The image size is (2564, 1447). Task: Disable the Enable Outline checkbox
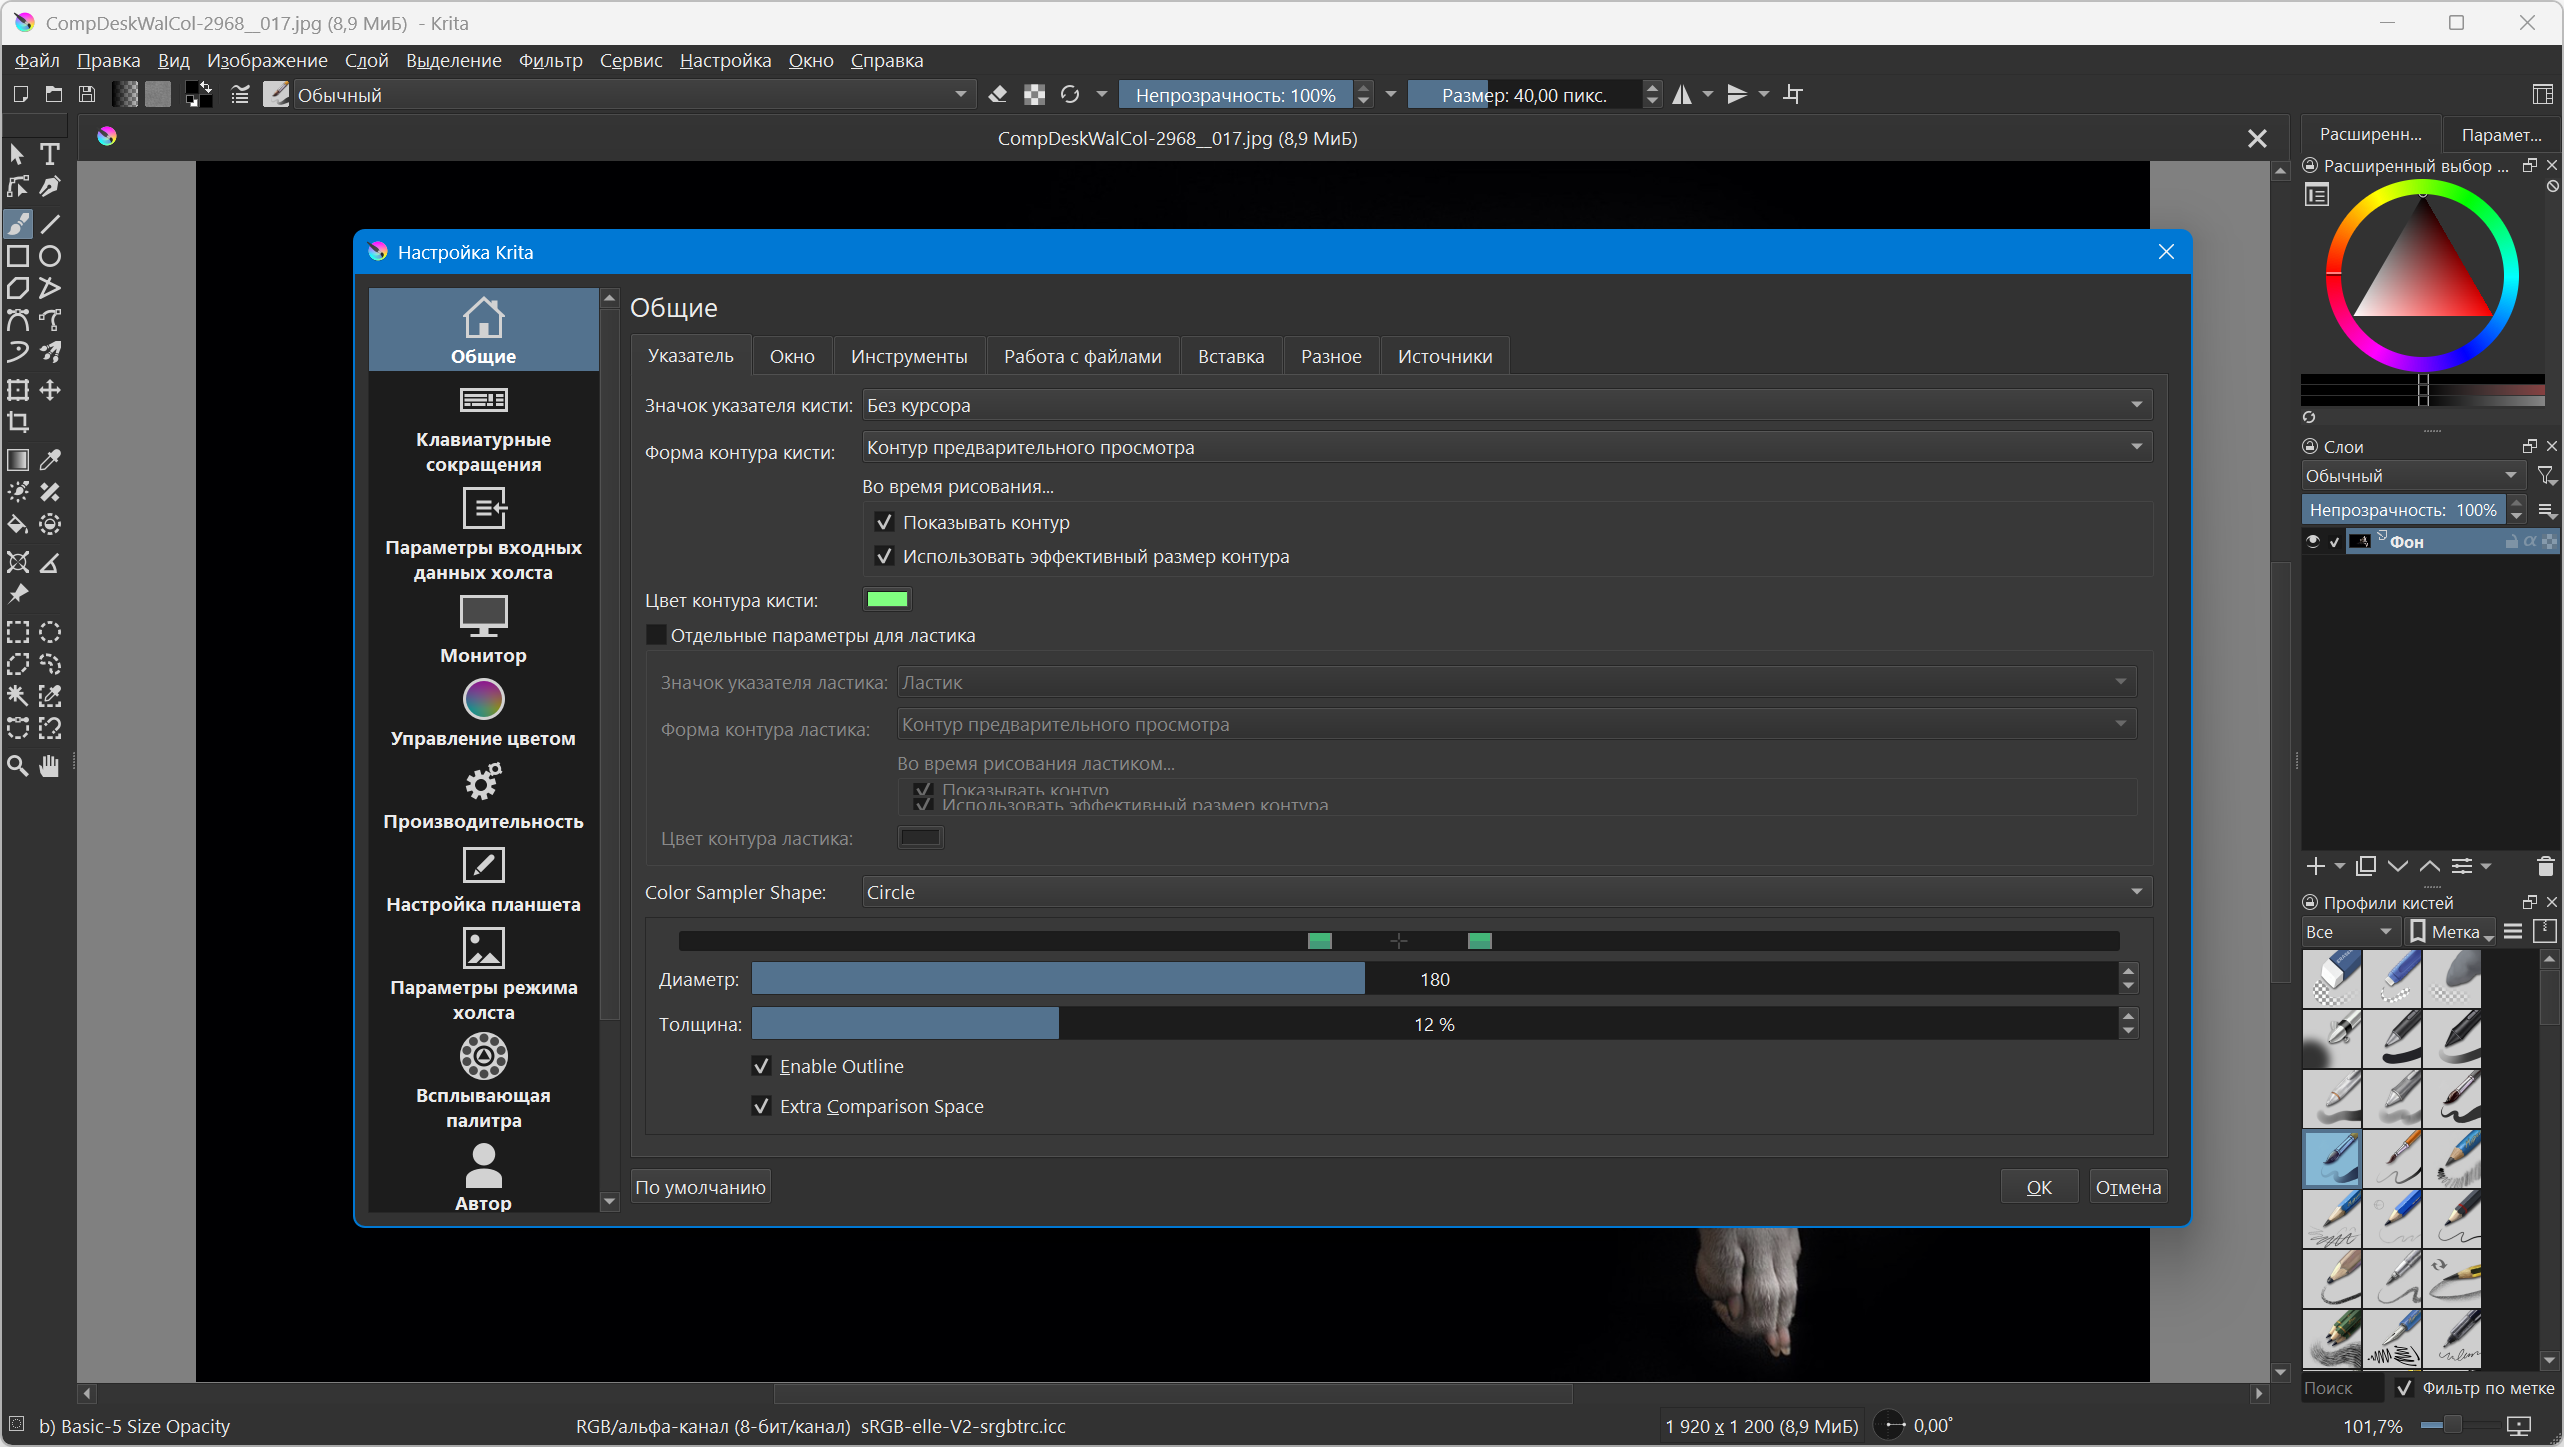762,1066
